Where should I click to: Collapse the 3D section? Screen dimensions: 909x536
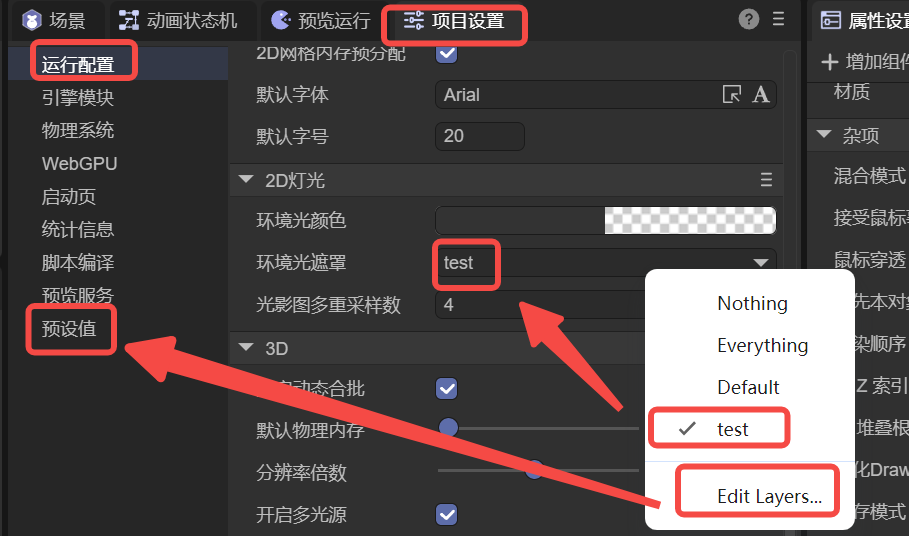(x=246, y=348)
